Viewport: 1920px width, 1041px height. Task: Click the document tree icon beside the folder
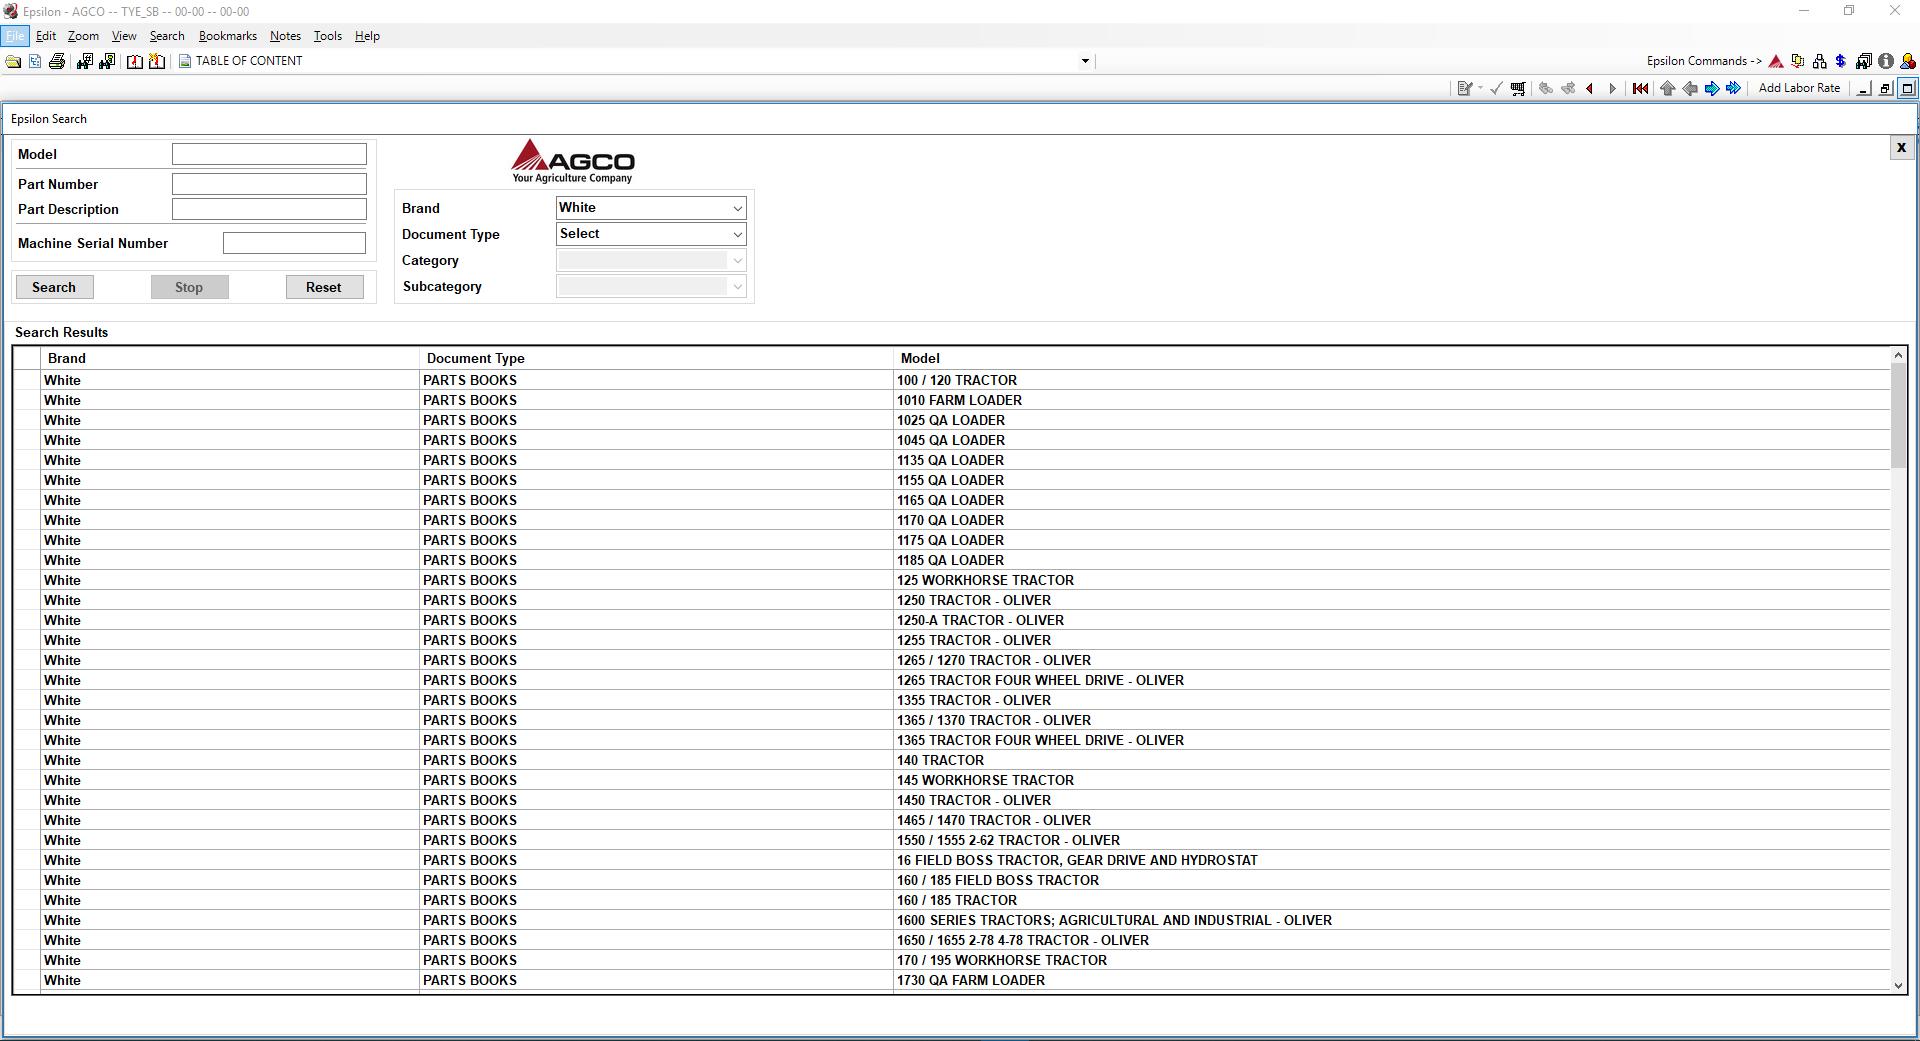click(35, 62)
